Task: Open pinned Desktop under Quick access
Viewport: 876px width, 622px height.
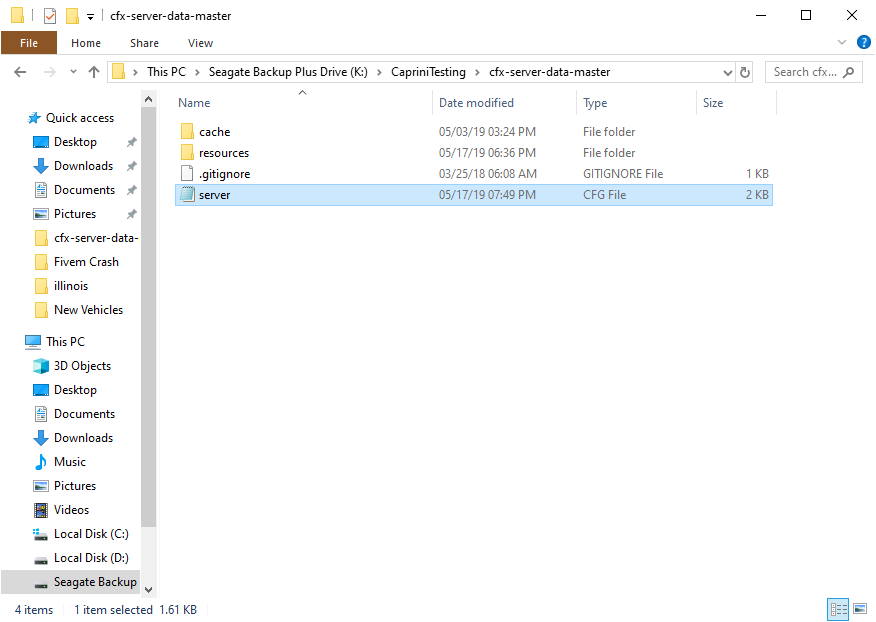Action: click(x=75, y=142)
